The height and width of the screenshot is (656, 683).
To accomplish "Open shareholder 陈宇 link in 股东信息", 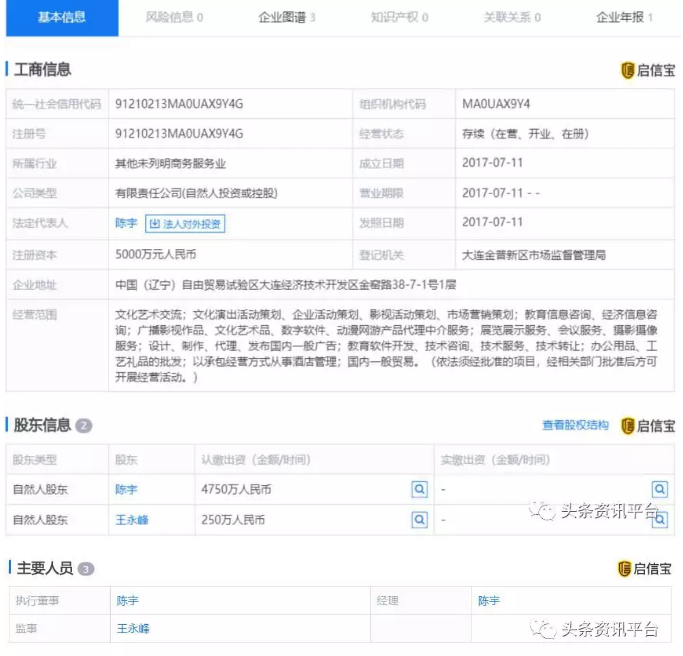I will pyautogui.click(x=126, y=490).
